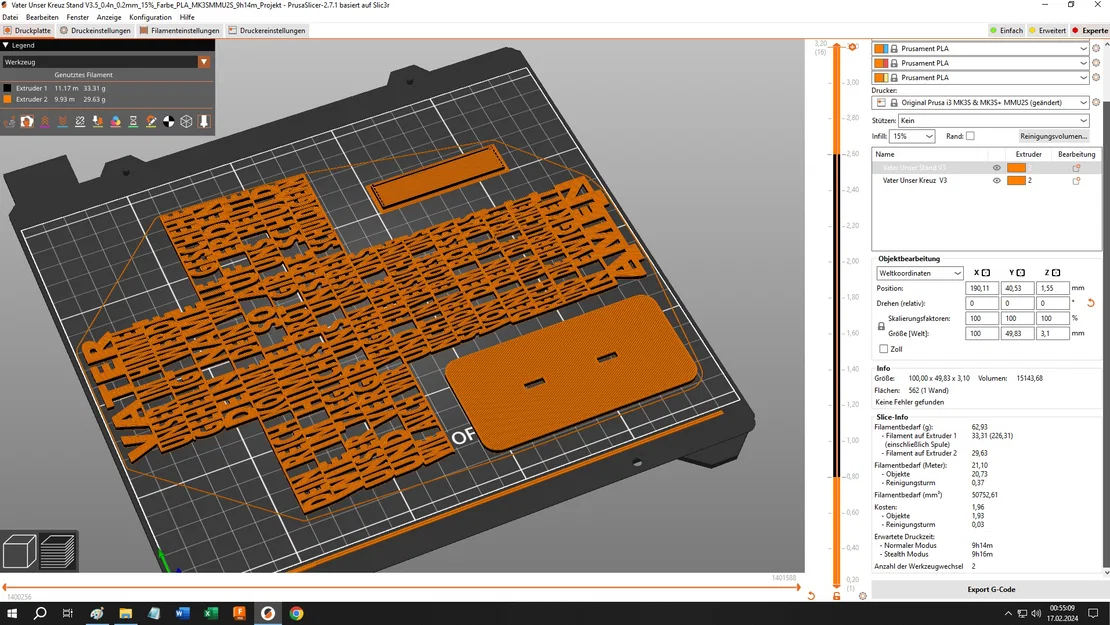Screen dimensions: 1110x625
Task: Toggle the tool changes icon in legend
Action: [x=98, y=122]
